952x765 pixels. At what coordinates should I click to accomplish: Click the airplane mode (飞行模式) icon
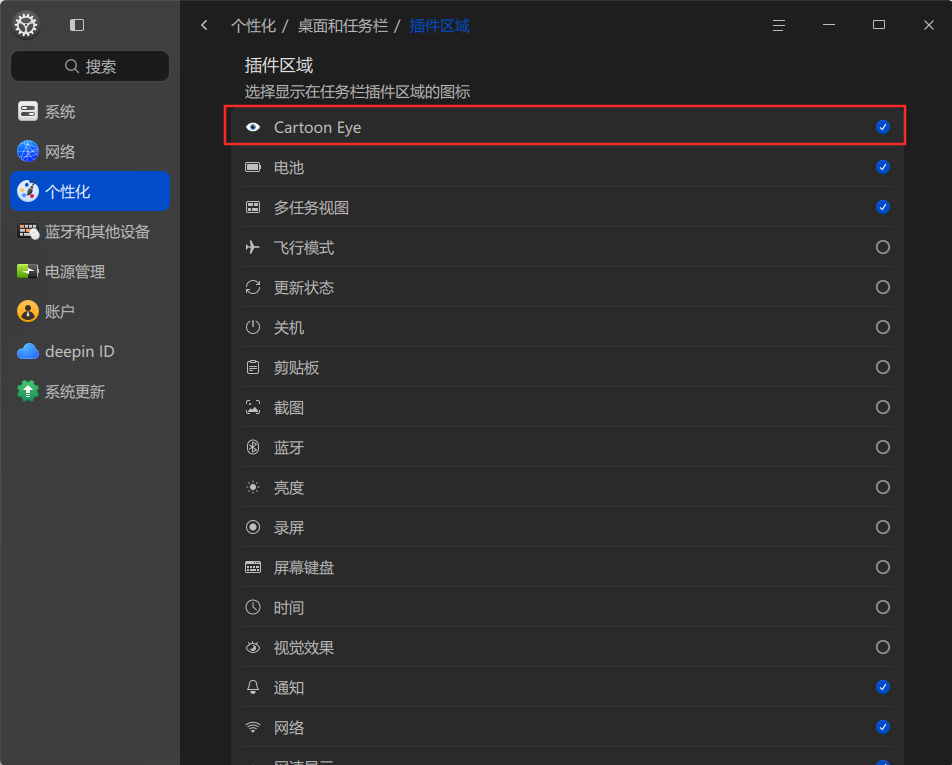253,247
